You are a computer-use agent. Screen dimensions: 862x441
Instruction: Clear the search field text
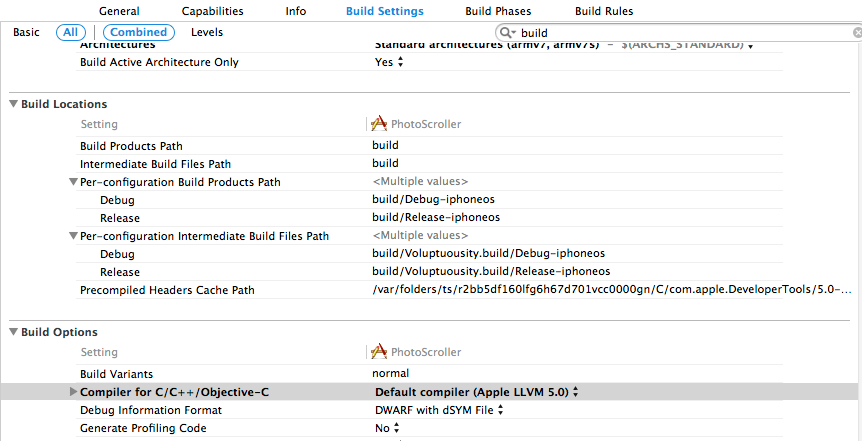point(857,33)
